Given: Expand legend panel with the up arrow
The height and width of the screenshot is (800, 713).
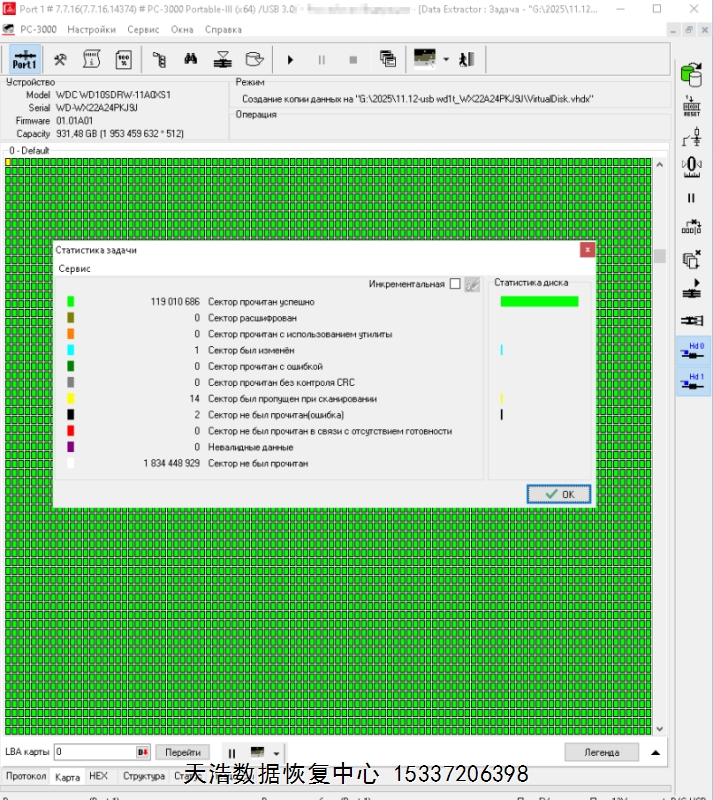Looking at the screenshot, I should (x=655, y=752).
